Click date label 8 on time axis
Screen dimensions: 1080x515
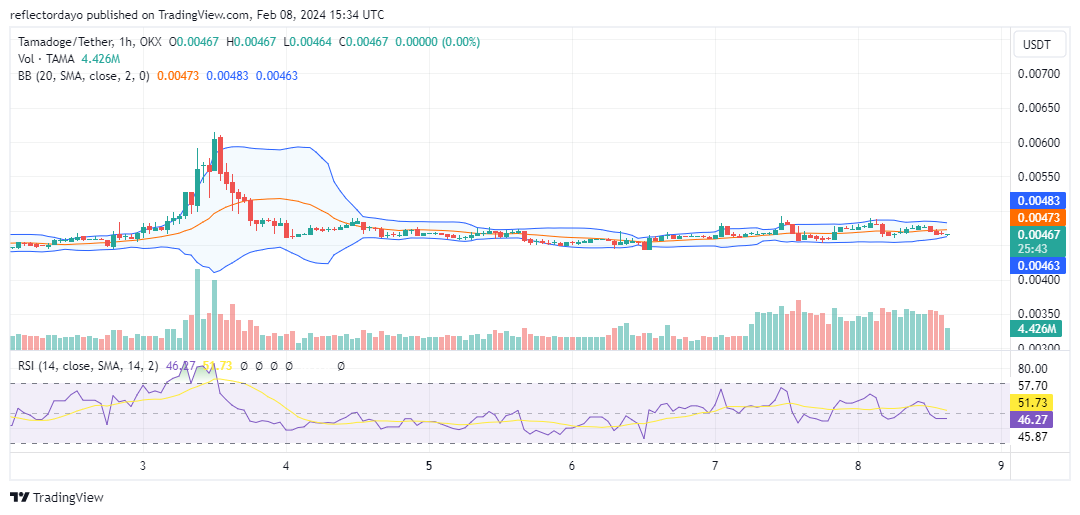[x=858, y=465]
